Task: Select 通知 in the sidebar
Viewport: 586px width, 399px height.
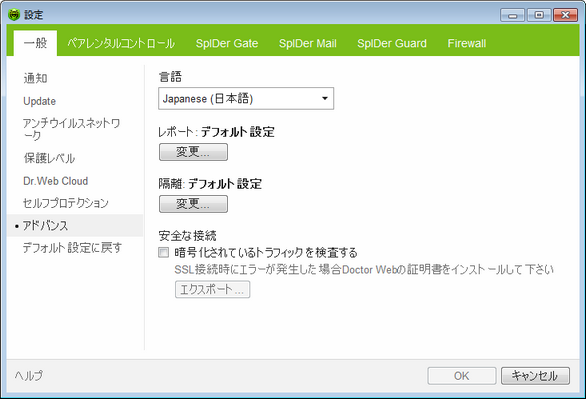Action: click(x=35, y=78)
